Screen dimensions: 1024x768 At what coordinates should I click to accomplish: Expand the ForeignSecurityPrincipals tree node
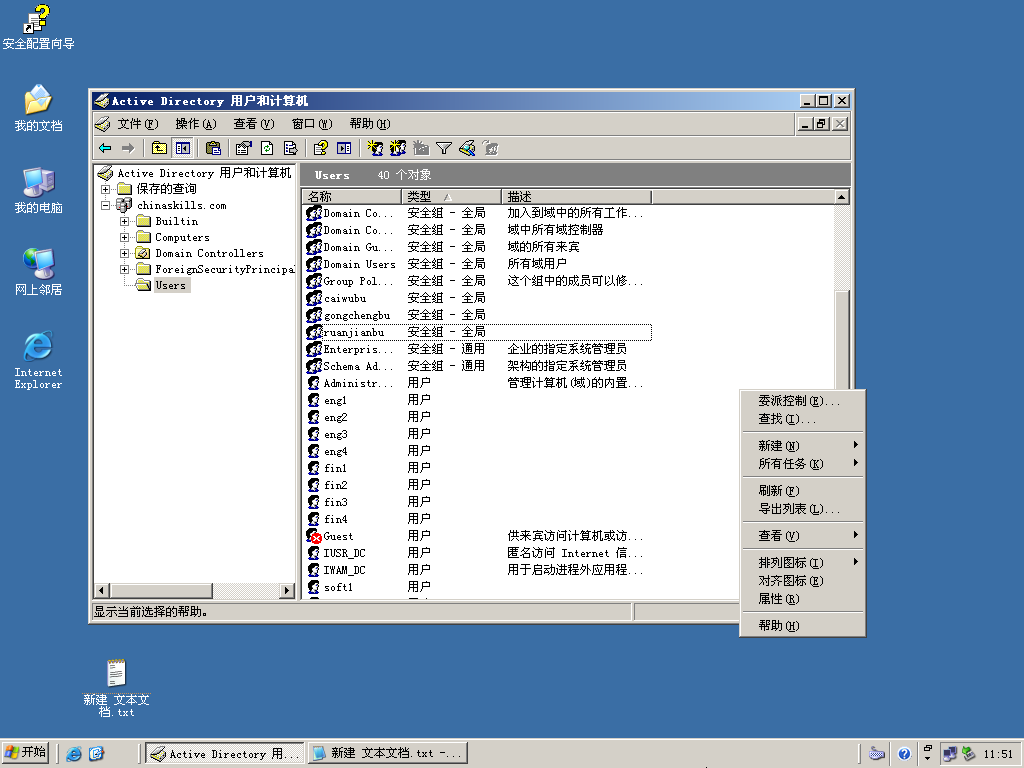124,269
